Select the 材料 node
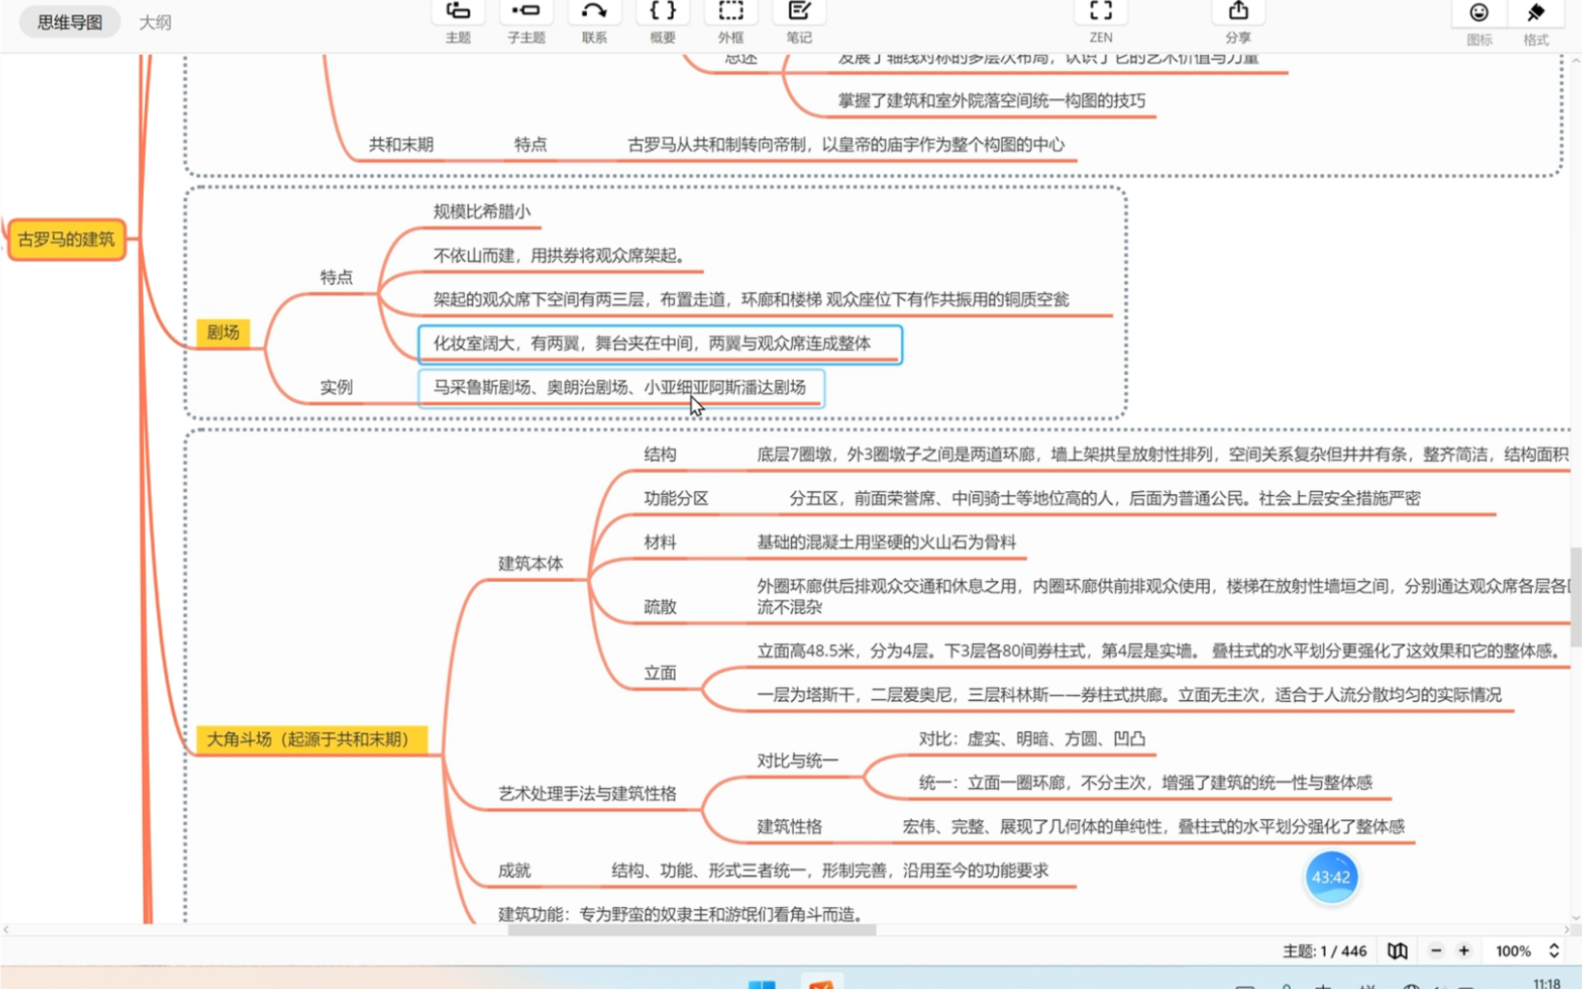Viewport: 1582px width, 989px height. pyautogui.click(x=660, y=542)
